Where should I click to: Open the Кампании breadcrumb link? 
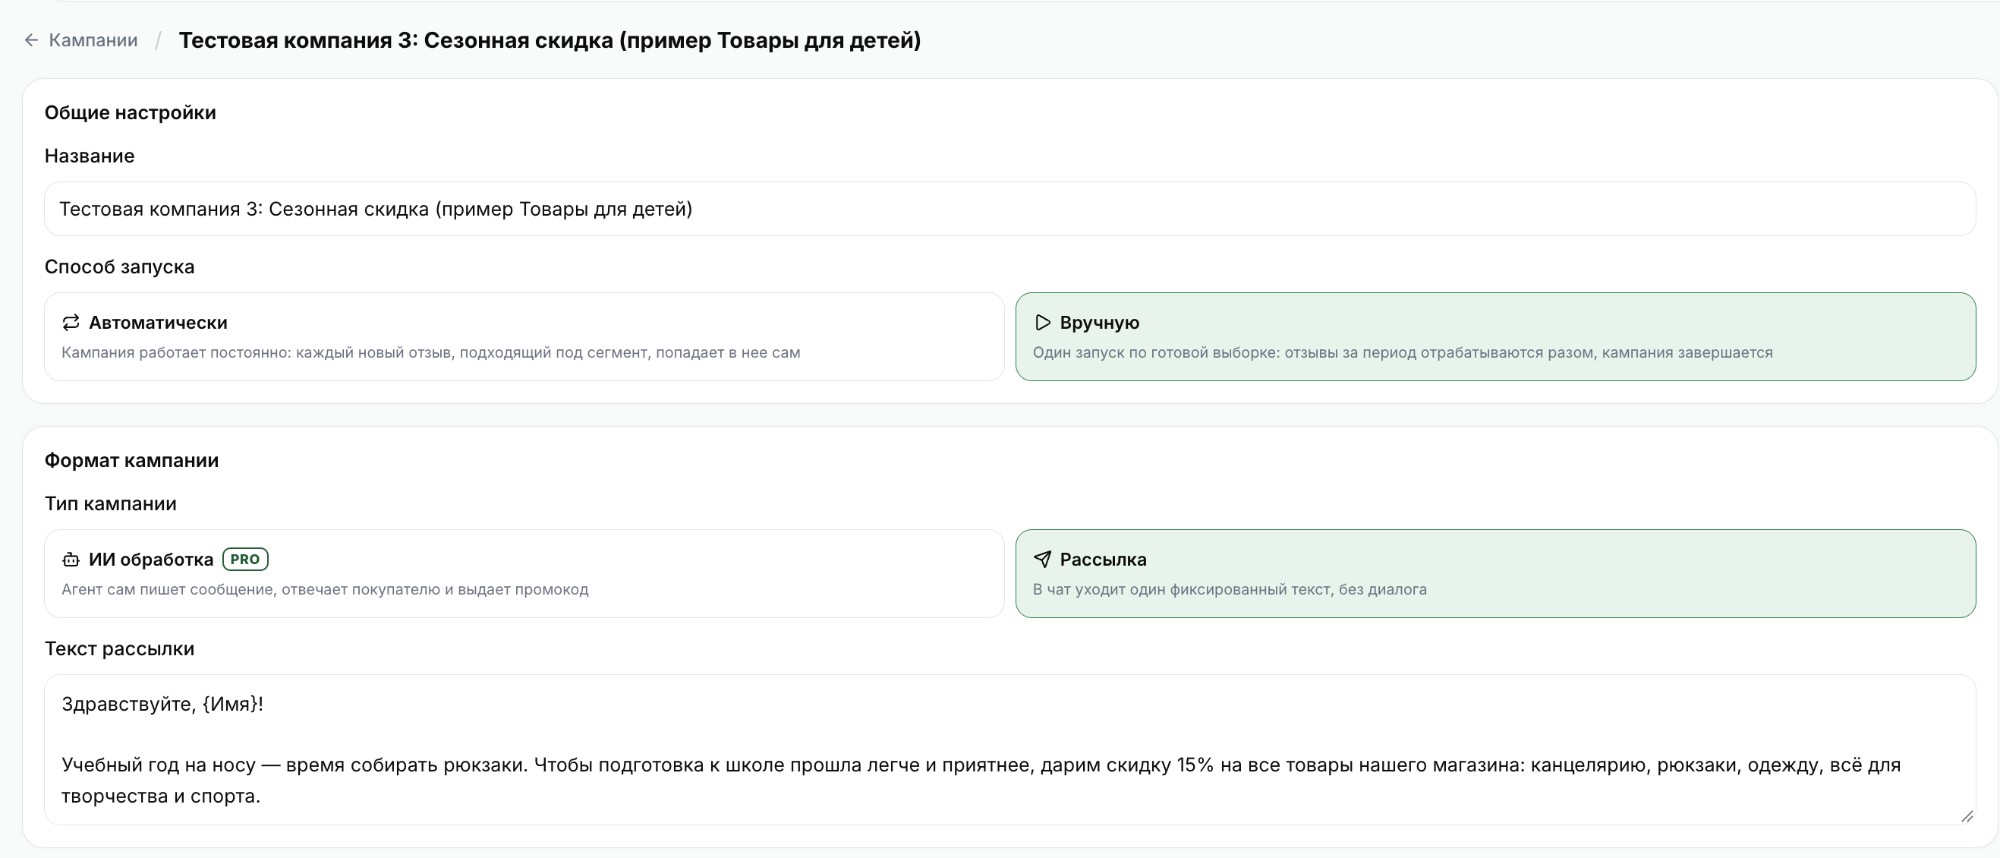point(93,40)
